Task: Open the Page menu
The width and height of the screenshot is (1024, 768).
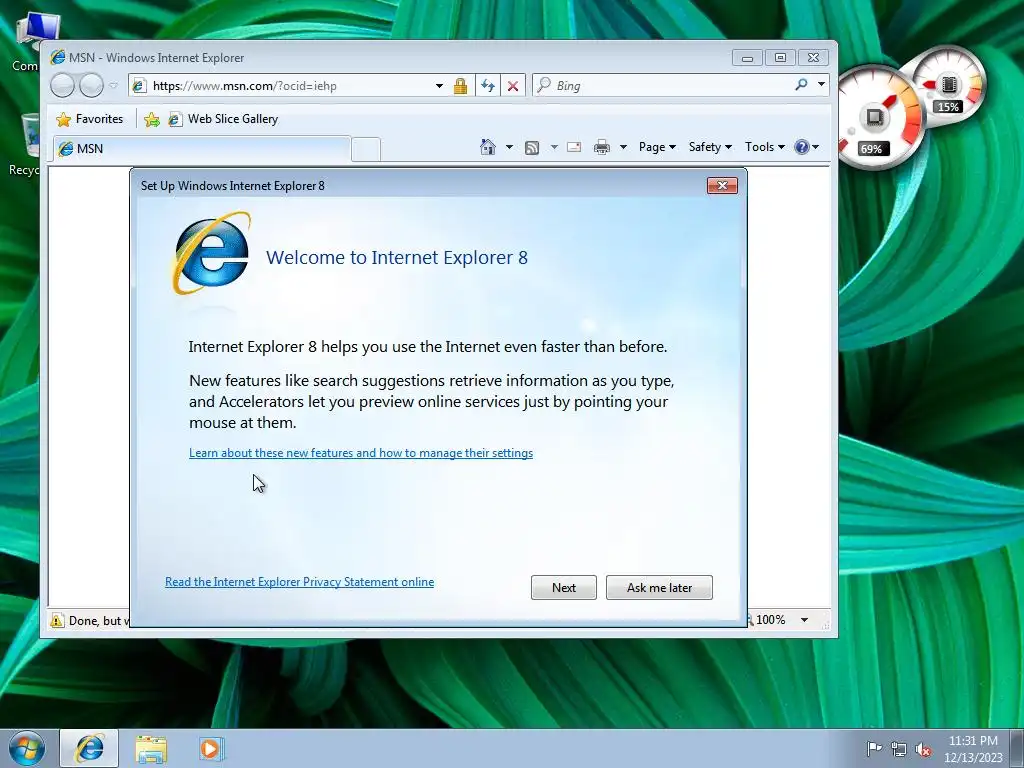Action: coord(657,147)
